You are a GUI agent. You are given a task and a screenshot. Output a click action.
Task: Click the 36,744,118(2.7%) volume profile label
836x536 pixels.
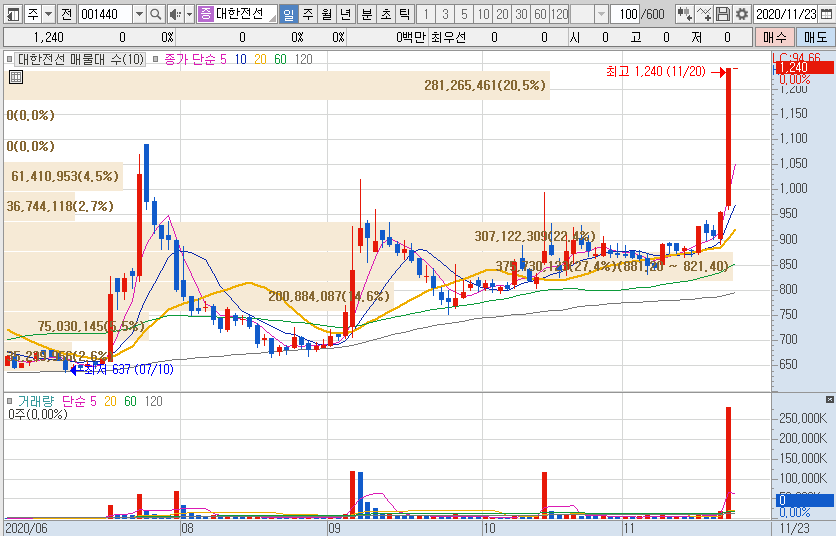click(60, 206)
